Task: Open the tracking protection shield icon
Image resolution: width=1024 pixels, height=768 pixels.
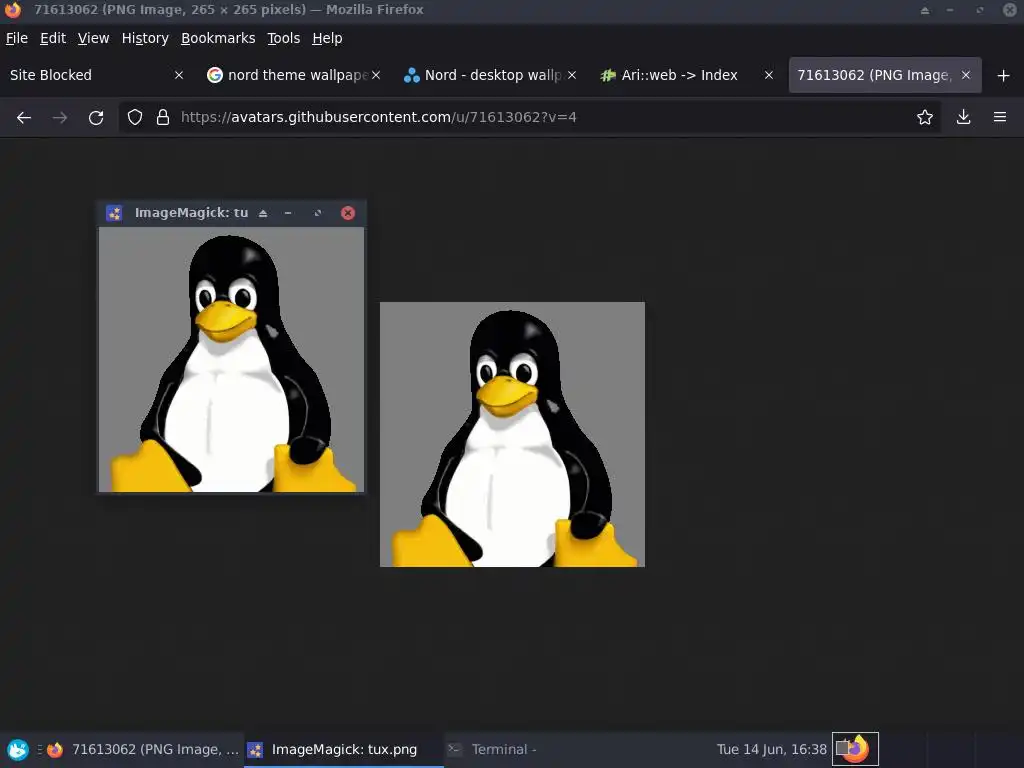Action: click(x=135, y=118)
